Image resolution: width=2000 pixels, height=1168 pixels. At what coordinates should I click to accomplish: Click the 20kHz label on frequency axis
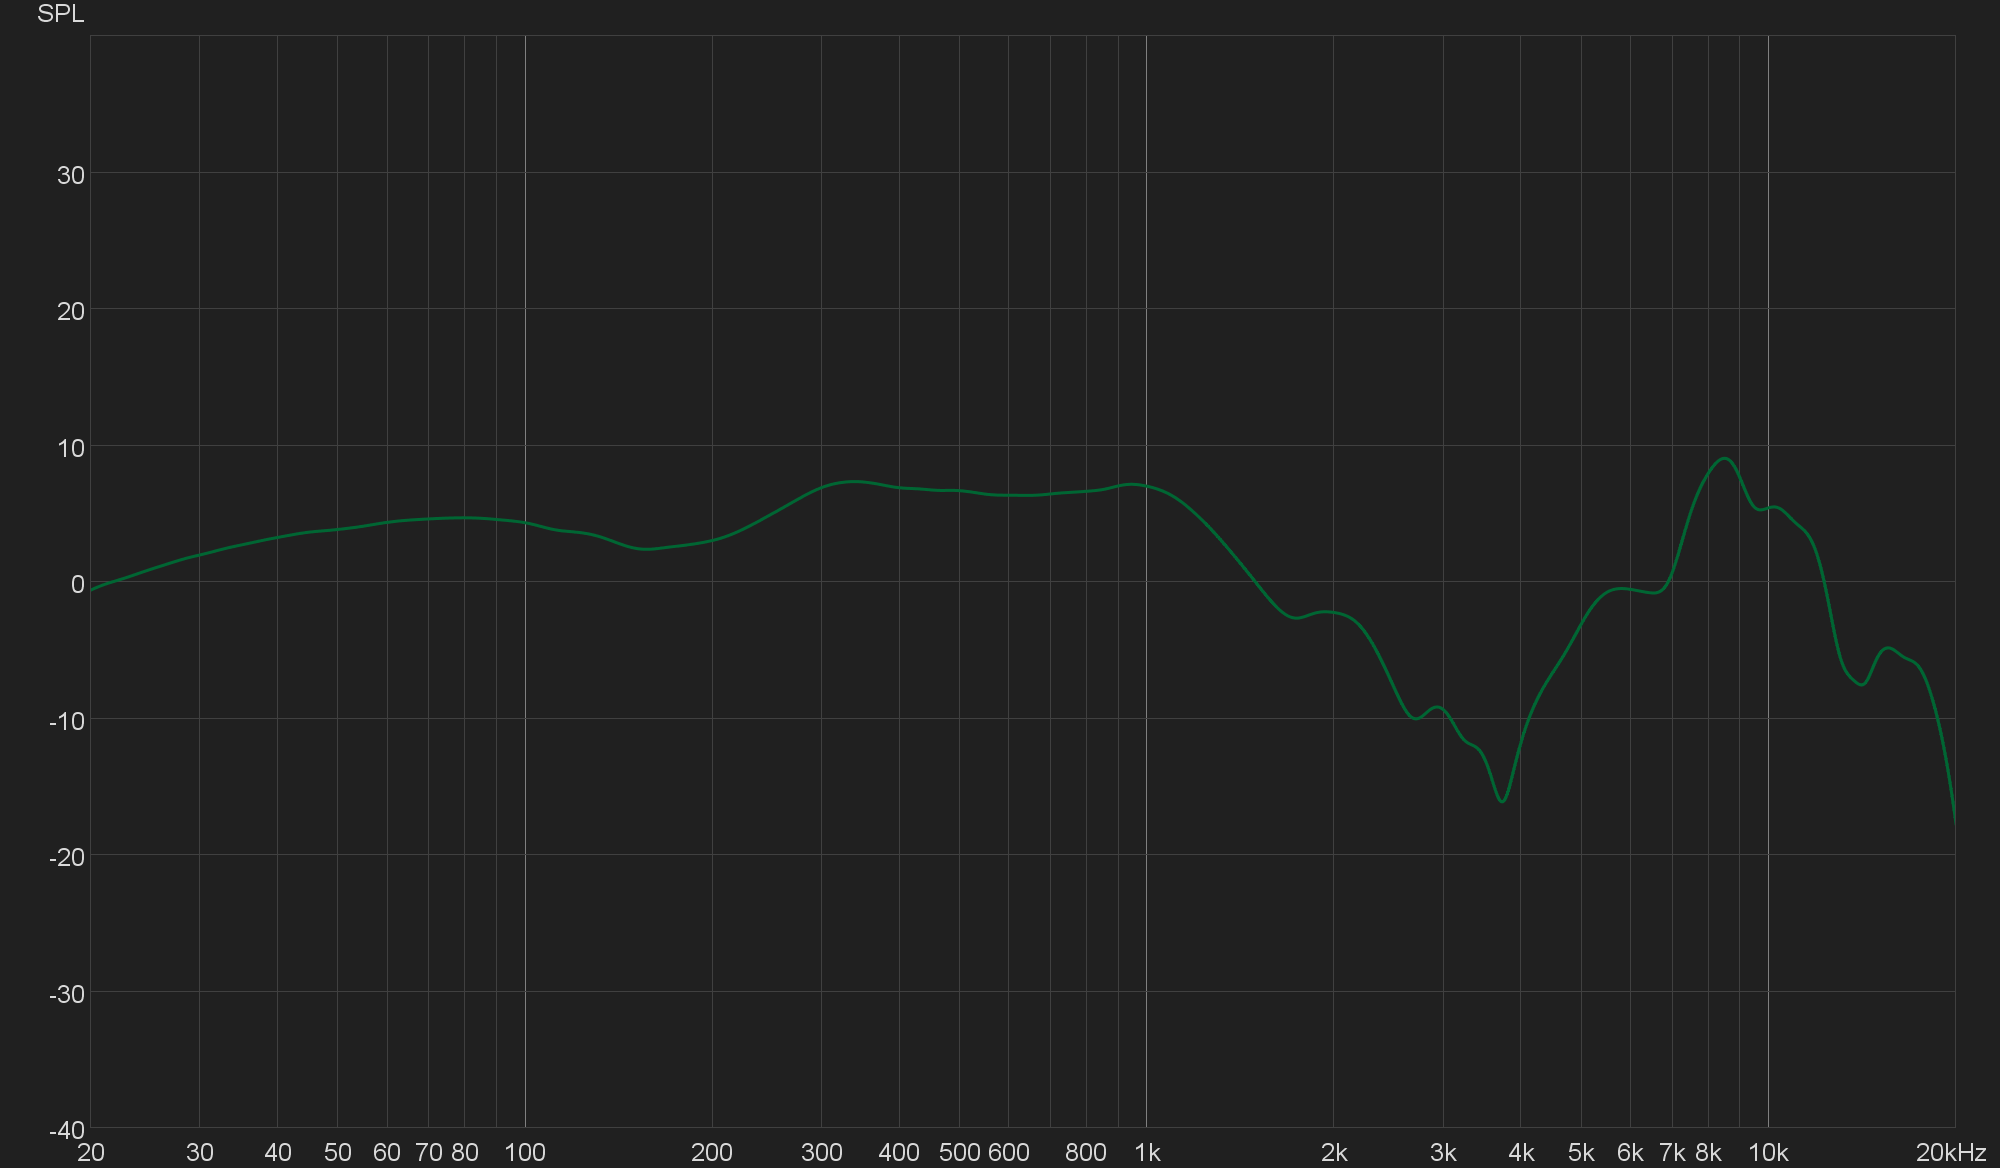coord(1950,1153)
